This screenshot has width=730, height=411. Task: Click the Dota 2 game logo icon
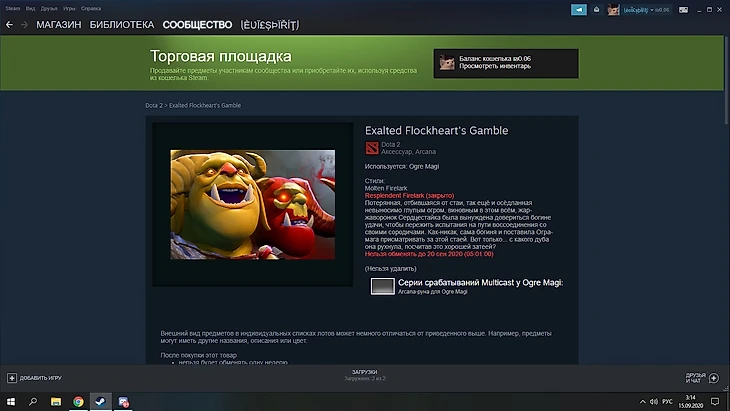[372, 148]
